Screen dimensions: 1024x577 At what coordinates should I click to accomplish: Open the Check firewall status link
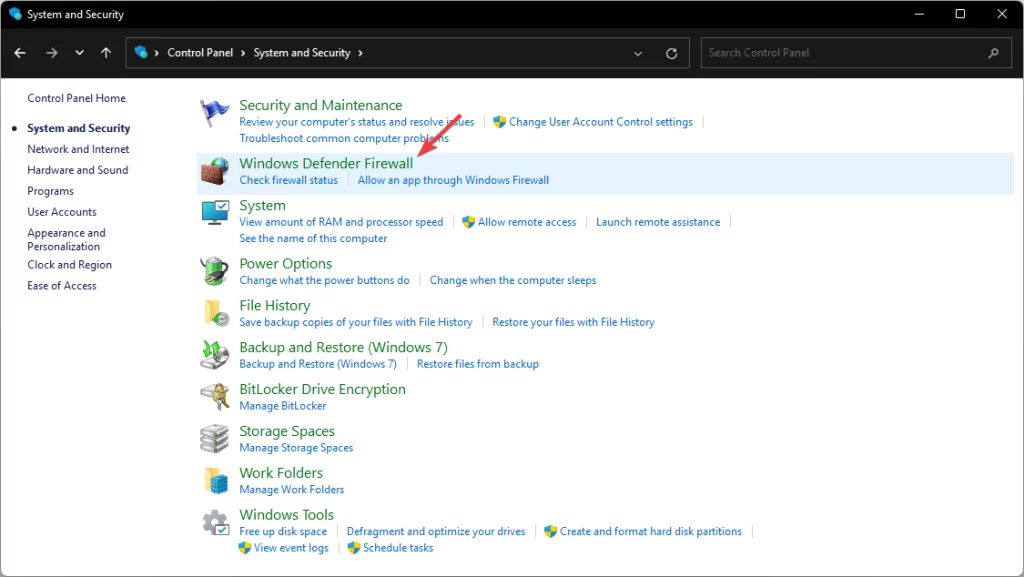point(289,180)
